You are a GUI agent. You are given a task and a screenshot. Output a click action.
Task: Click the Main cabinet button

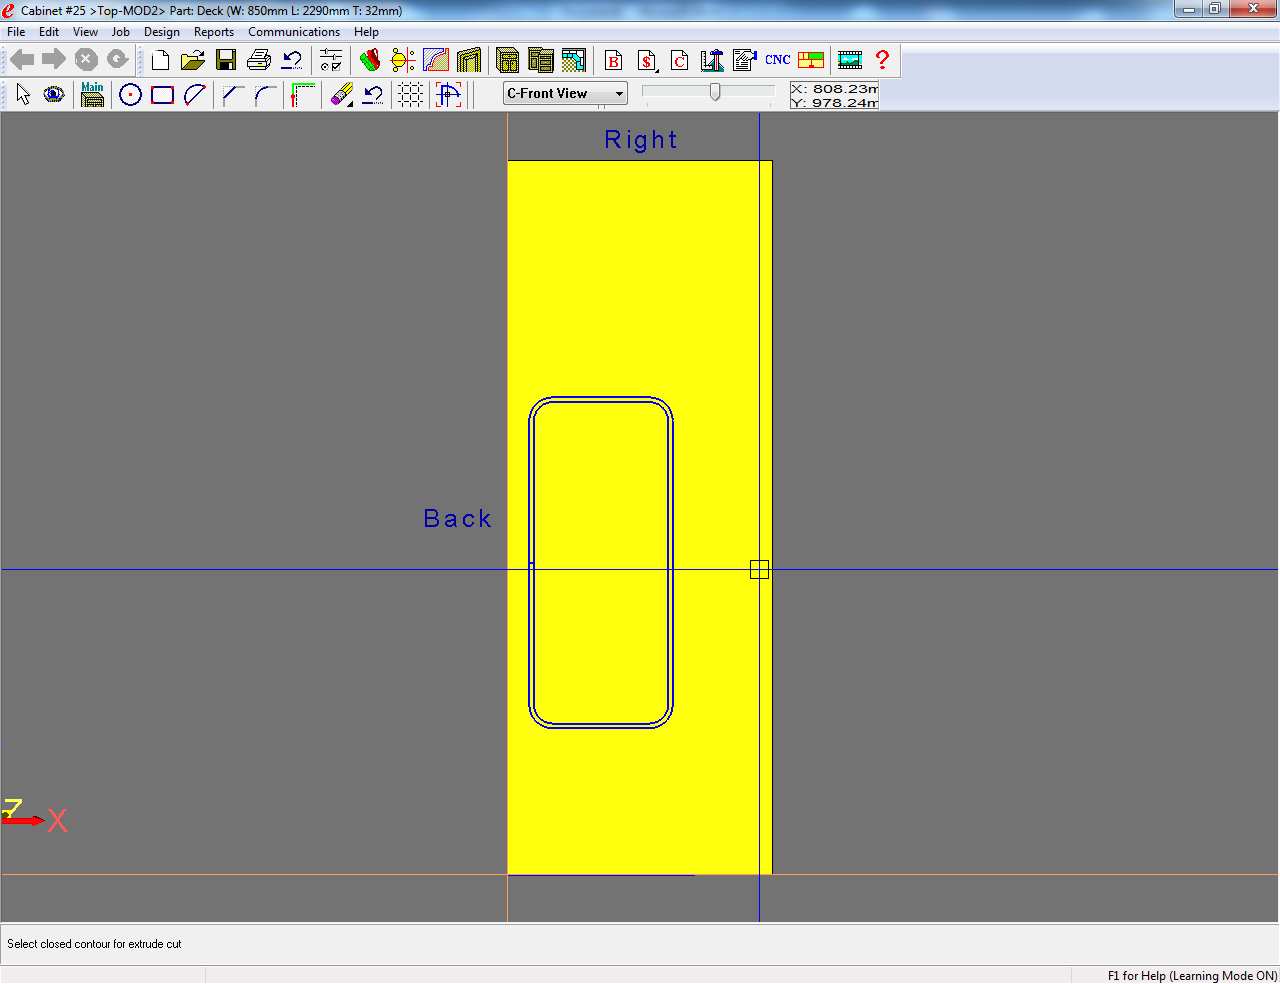click(x=92, y=95)
